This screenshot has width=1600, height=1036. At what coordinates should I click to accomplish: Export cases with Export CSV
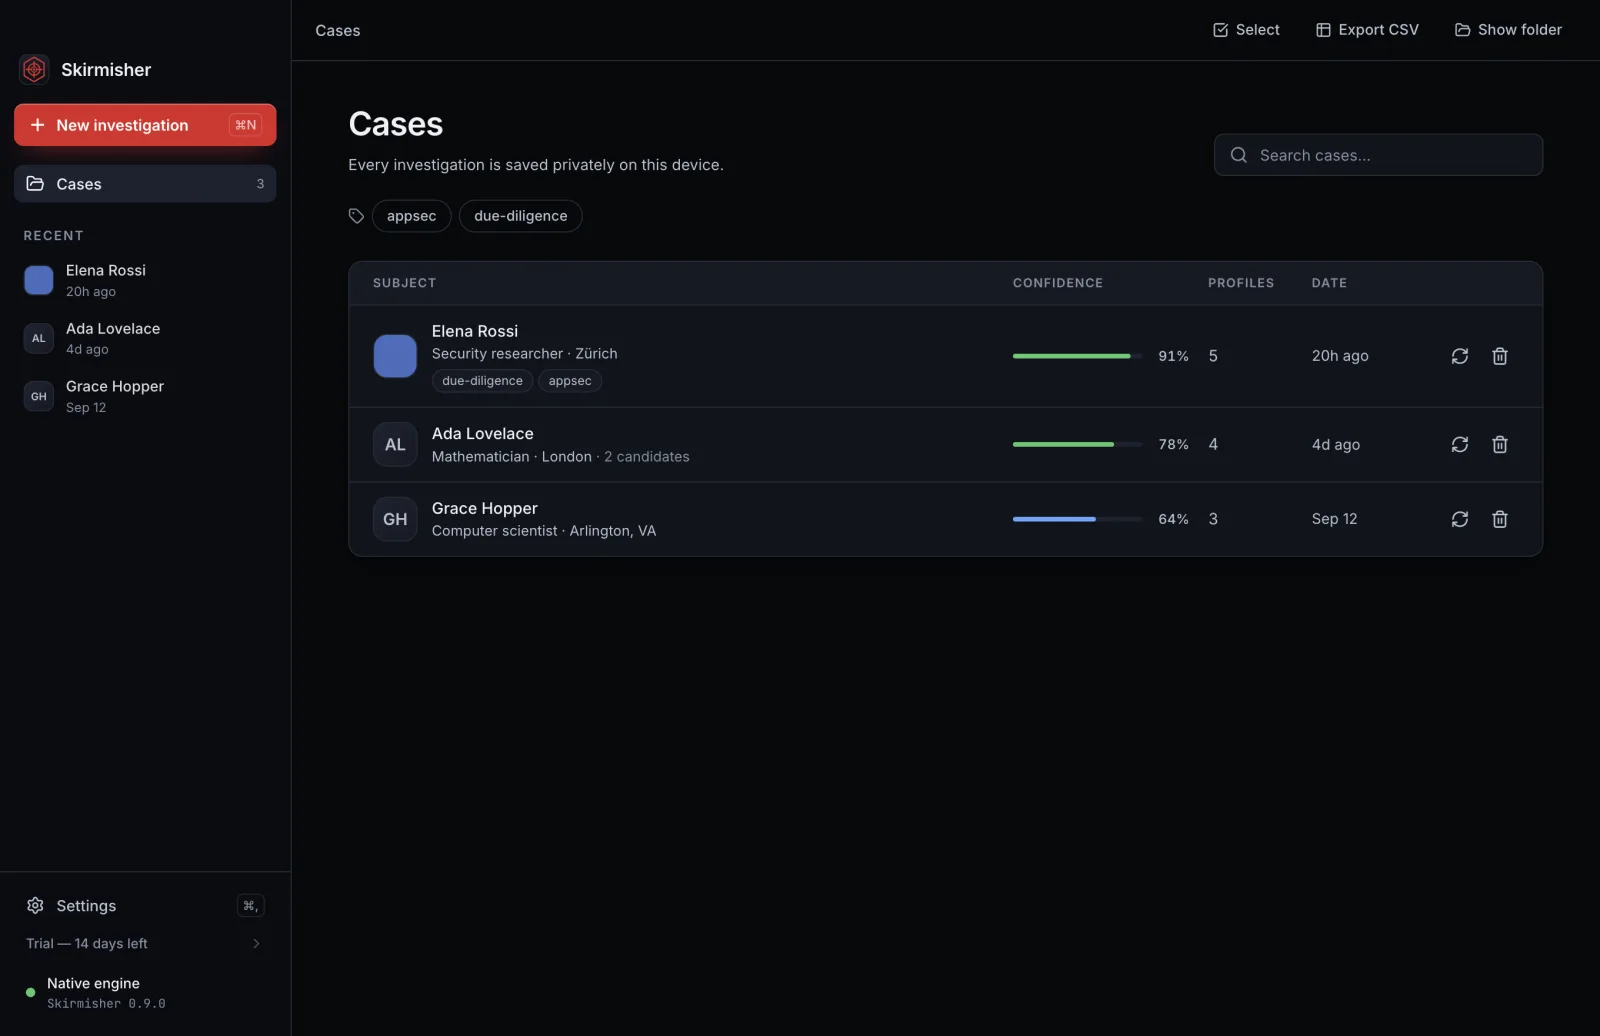pos(1367,30)
